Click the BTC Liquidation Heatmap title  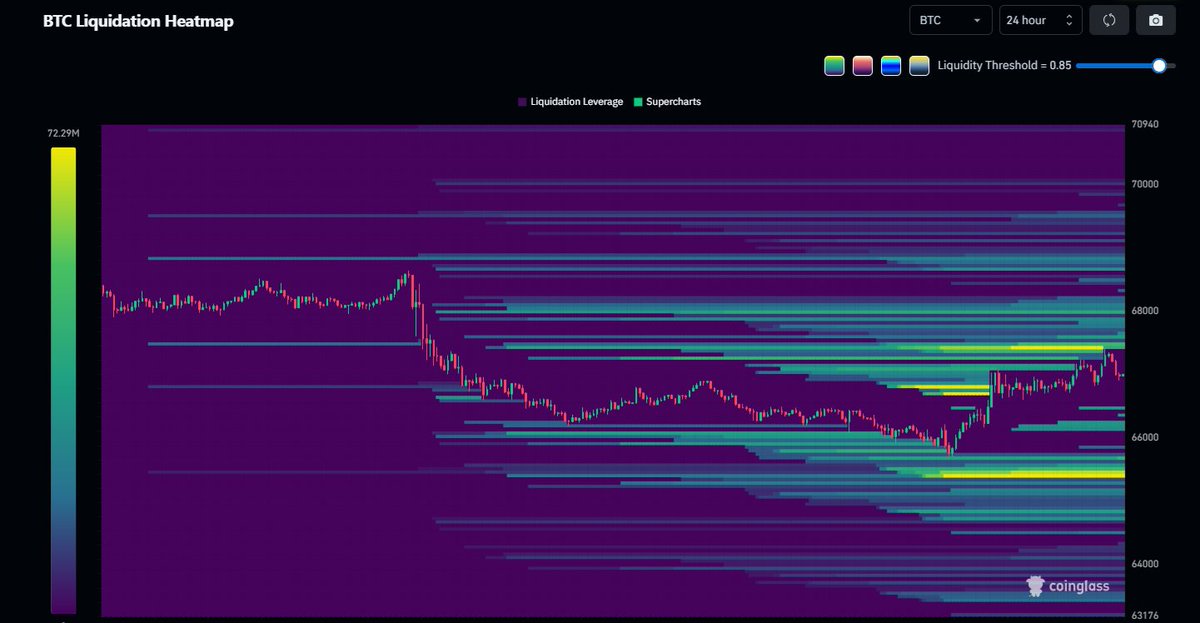(x=138, y=20)
